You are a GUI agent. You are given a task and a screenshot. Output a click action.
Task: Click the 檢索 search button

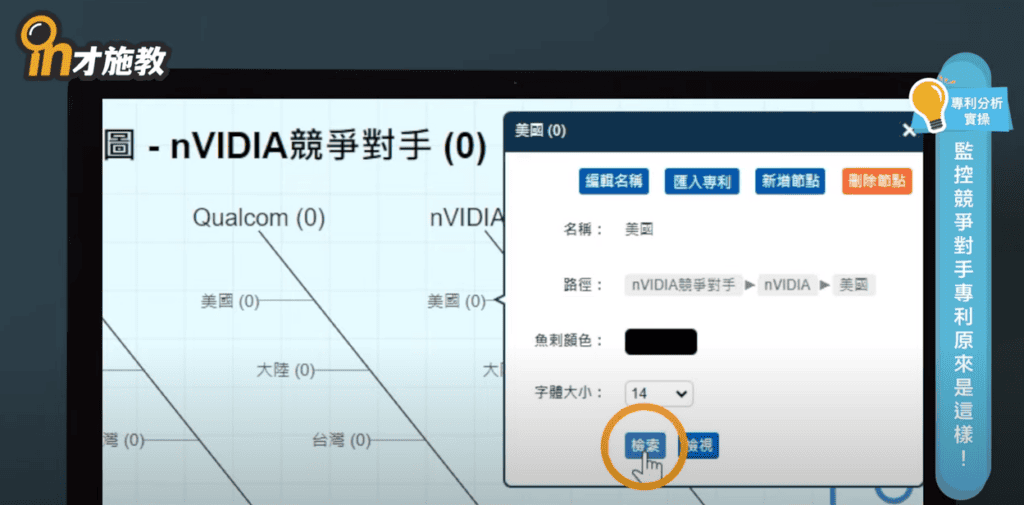[x=645, y=446]
